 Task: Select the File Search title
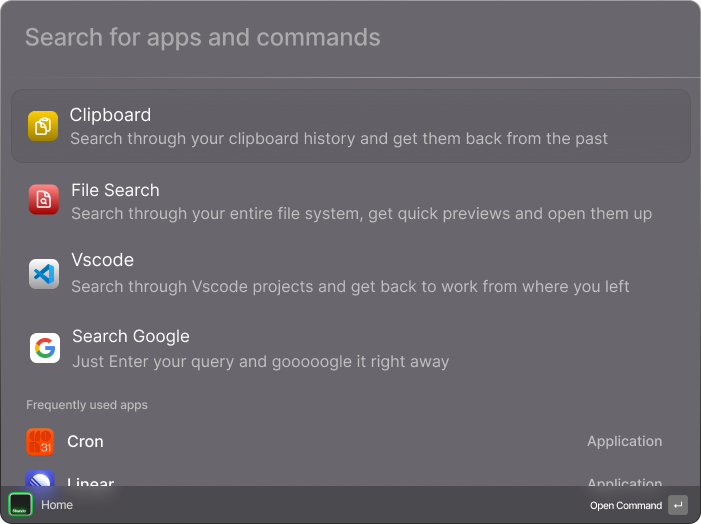115,190
